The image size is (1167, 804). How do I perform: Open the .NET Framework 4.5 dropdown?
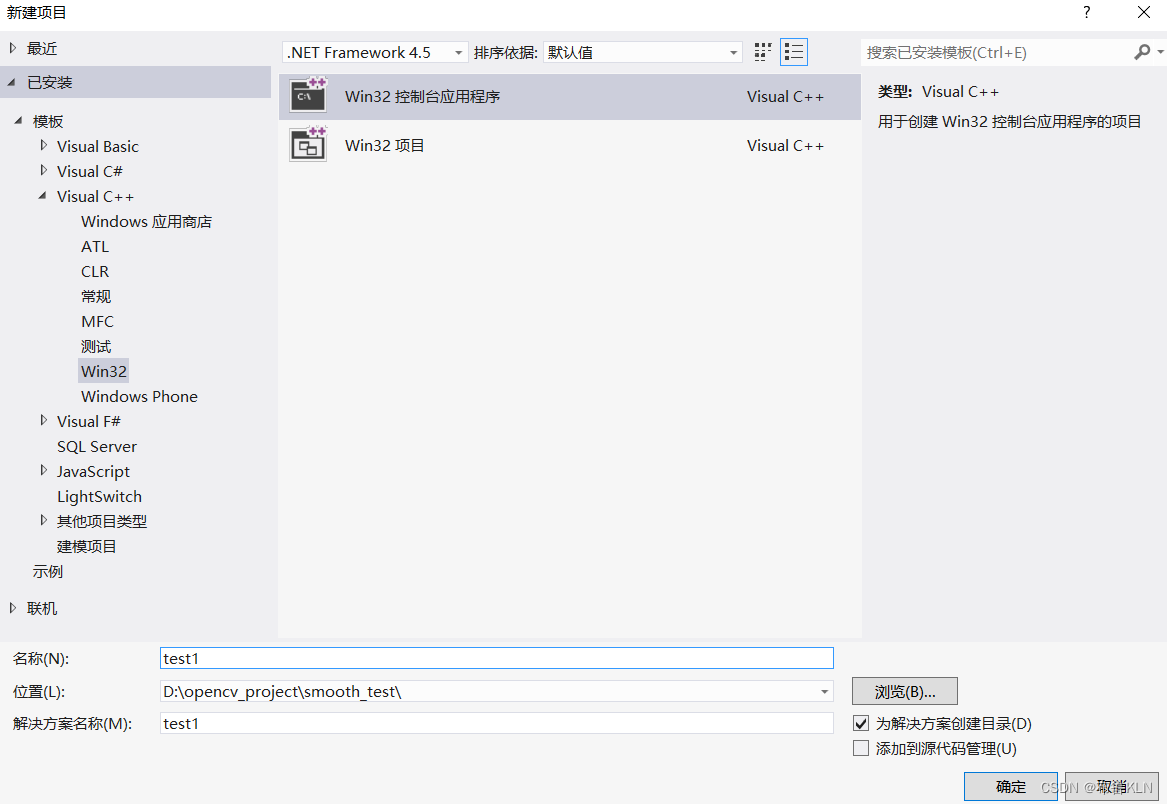click(x=459, y=51)
